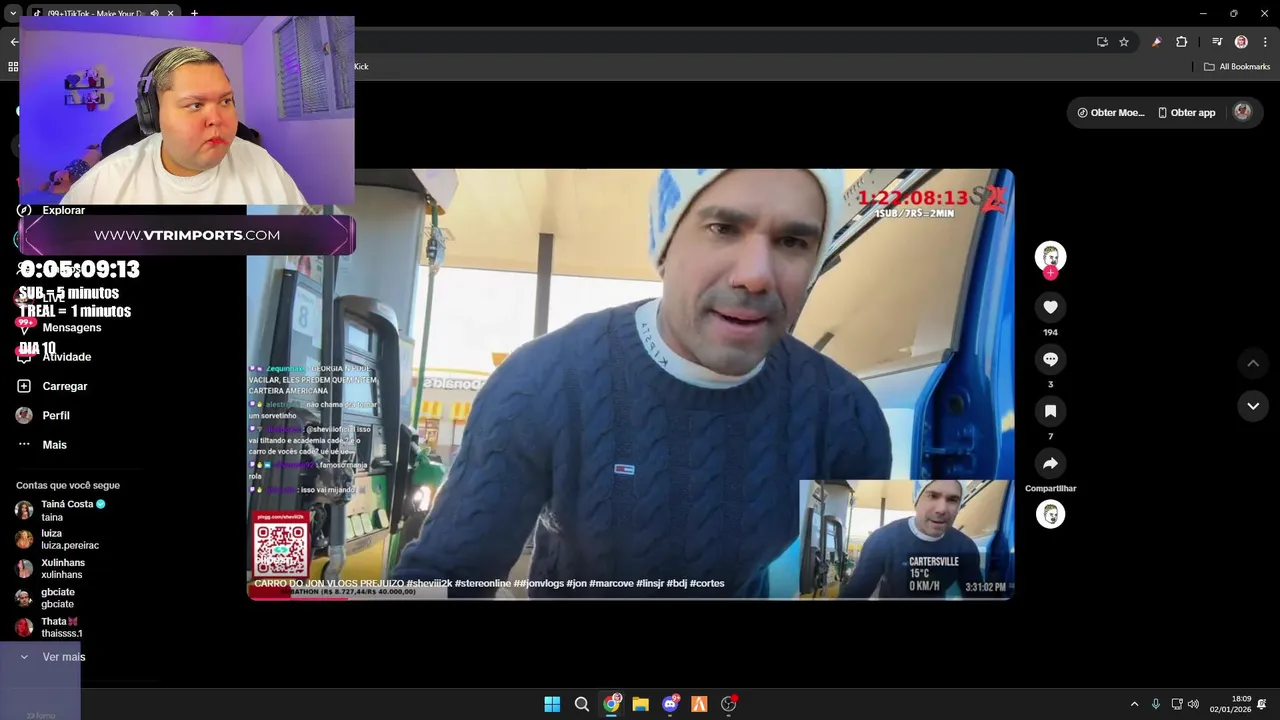Open All Bookmarks folder
This screenshot has height=720, width=1280.
[x=1237, y=66]
